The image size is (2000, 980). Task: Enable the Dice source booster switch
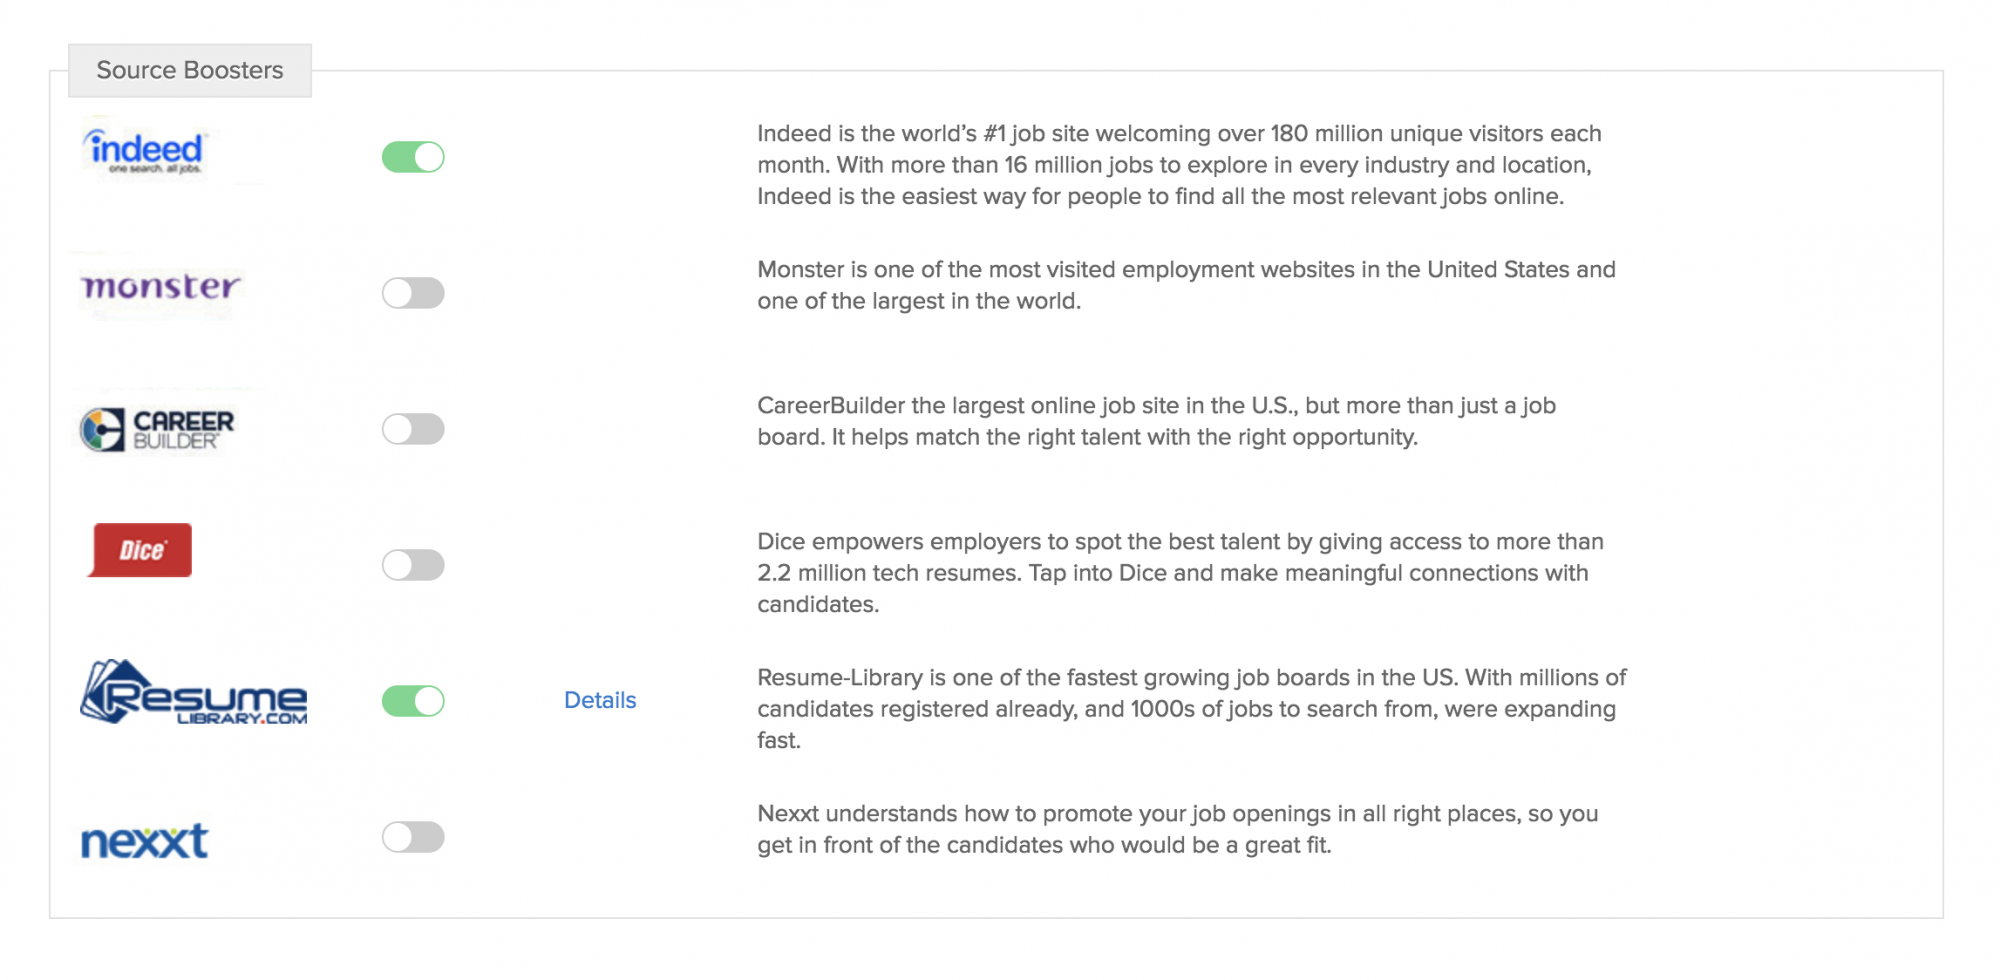pyautogui.click(x=413, y=565)
